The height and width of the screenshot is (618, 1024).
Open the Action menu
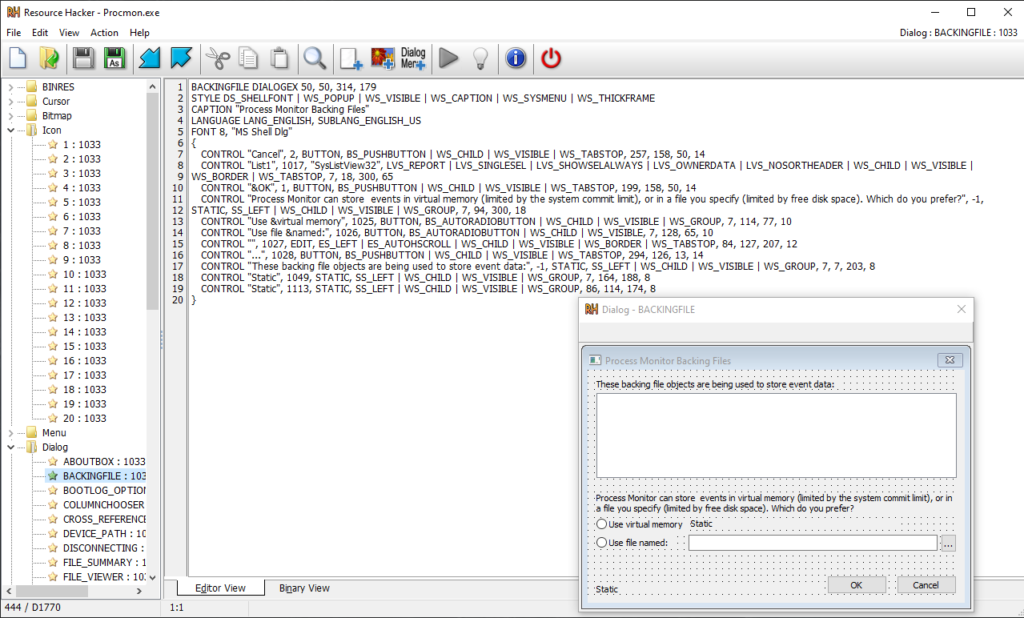pos(104,33)
